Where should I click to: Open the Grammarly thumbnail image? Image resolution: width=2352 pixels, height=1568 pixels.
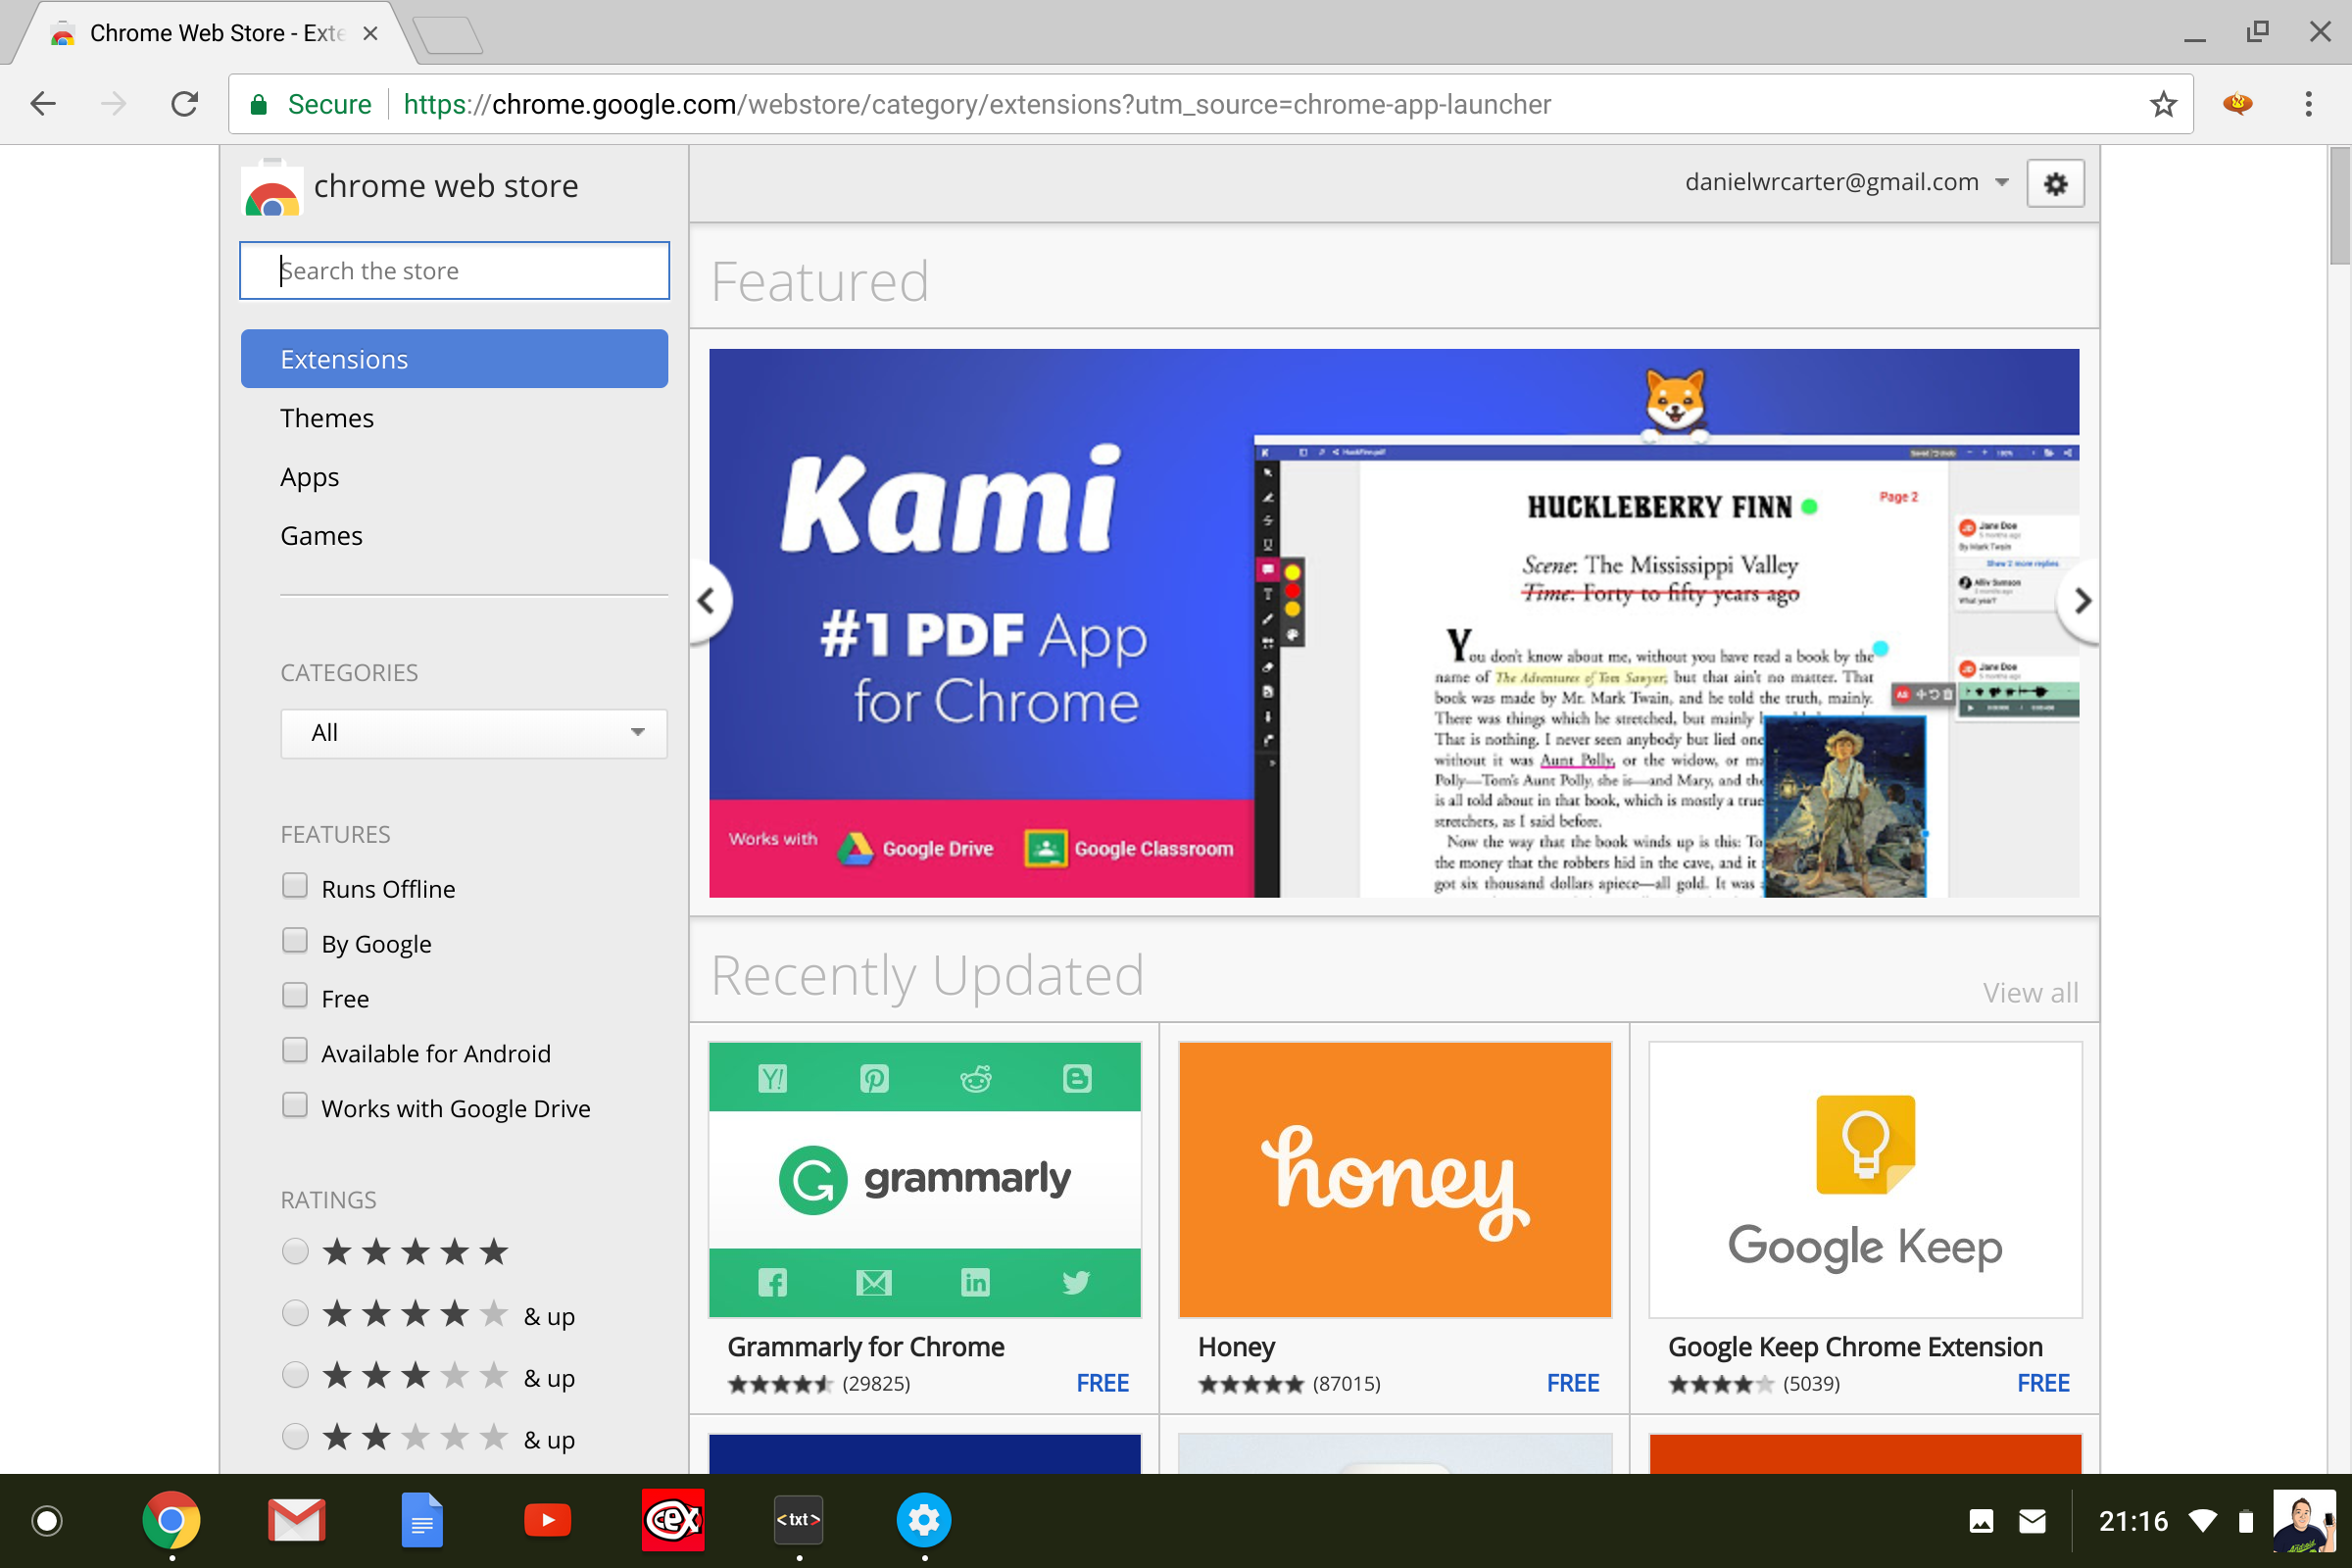point(924,1180)
